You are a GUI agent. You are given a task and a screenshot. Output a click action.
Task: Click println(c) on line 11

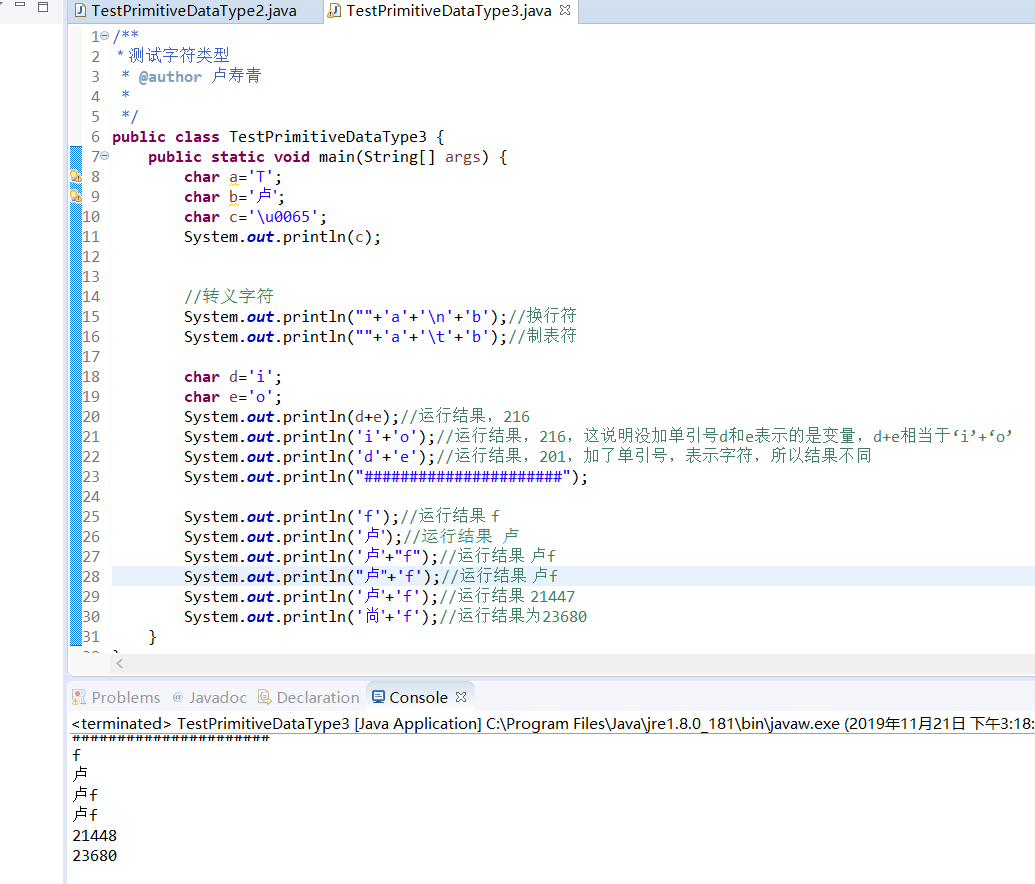pos(327,237)
